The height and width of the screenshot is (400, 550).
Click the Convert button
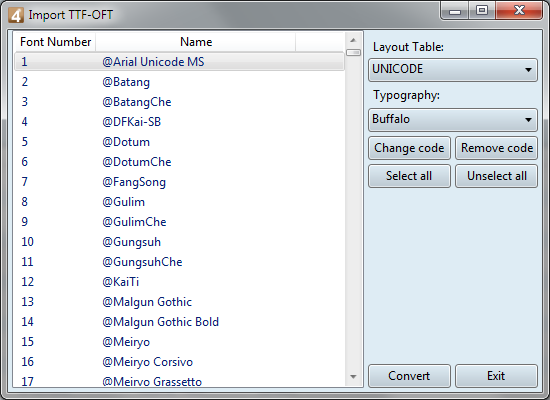[x=409, y=376]
